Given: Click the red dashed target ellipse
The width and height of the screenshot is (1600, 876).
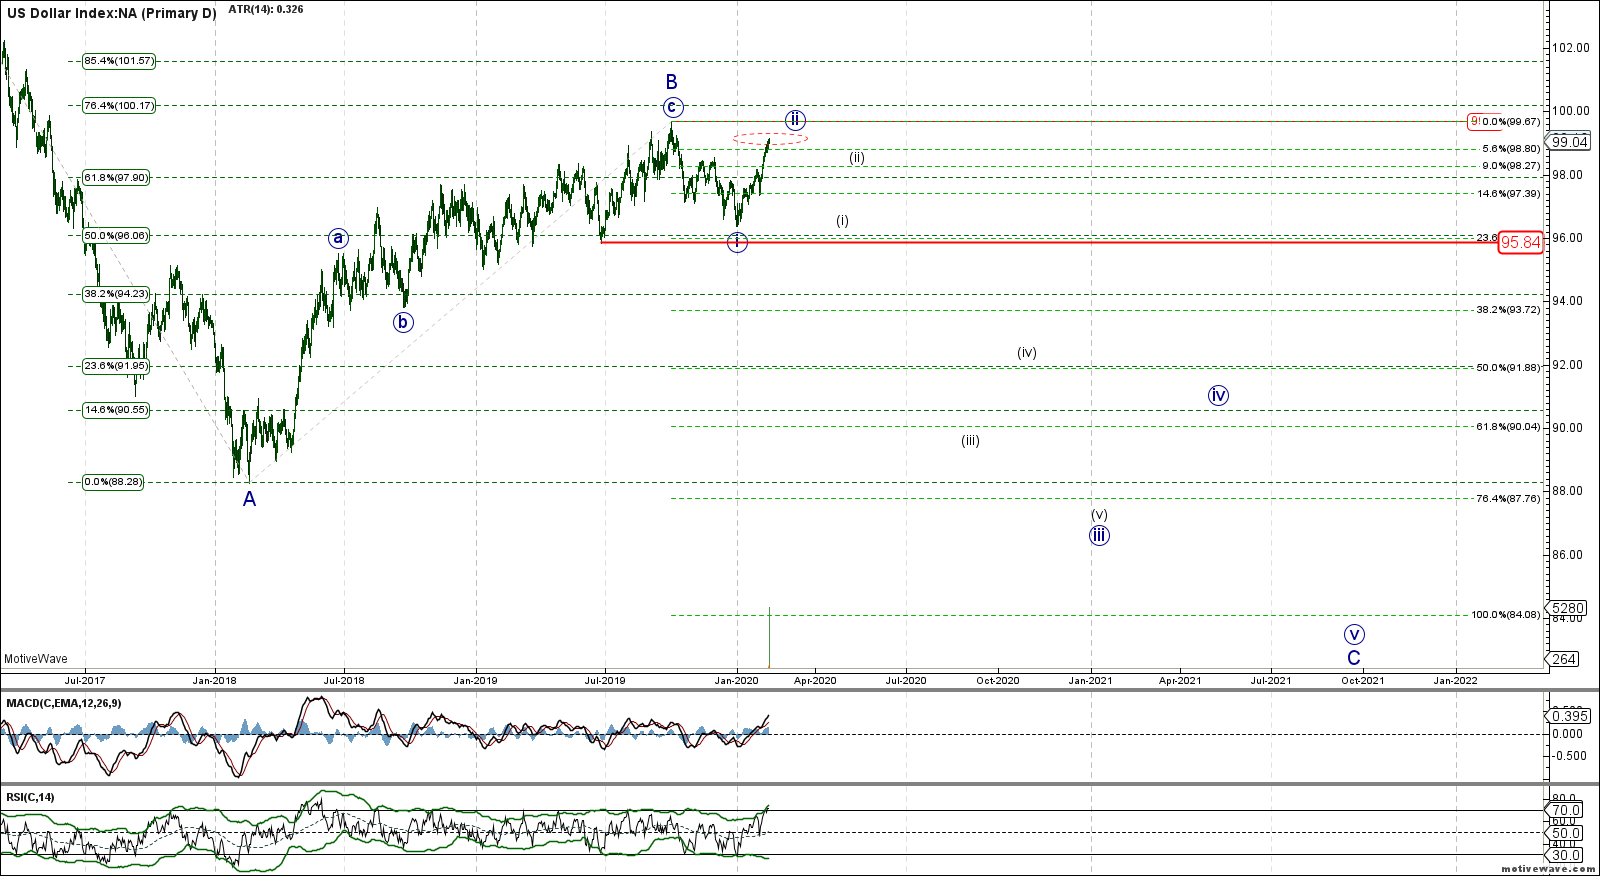Looking at the screenshot, I should point(770,138).
